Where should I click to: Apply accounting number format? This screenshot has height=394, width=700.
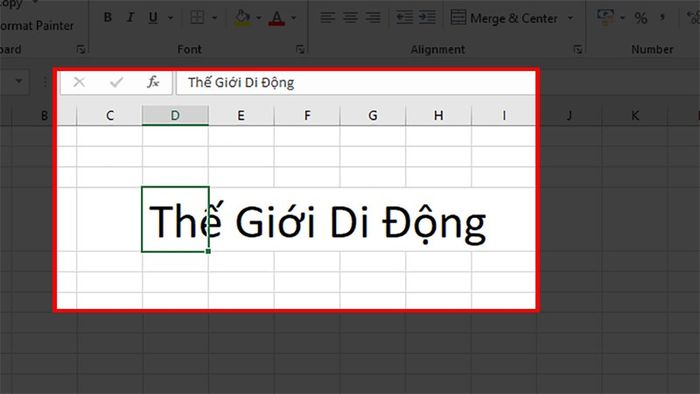click(x=606, y=17)
